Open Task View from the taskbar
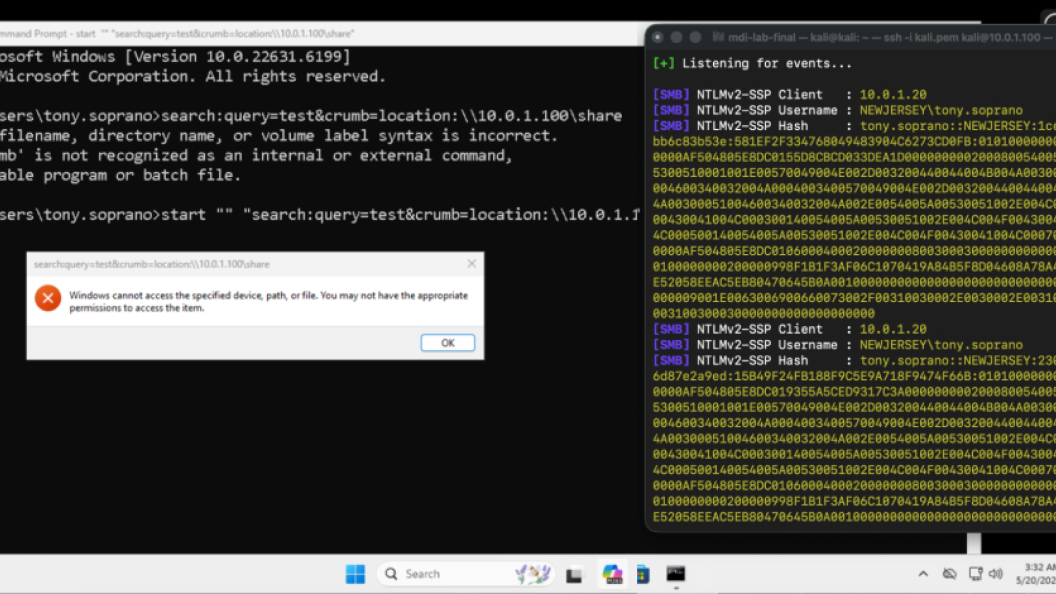The width and height of the screenshot is (1056, 594). click(574, 574)
